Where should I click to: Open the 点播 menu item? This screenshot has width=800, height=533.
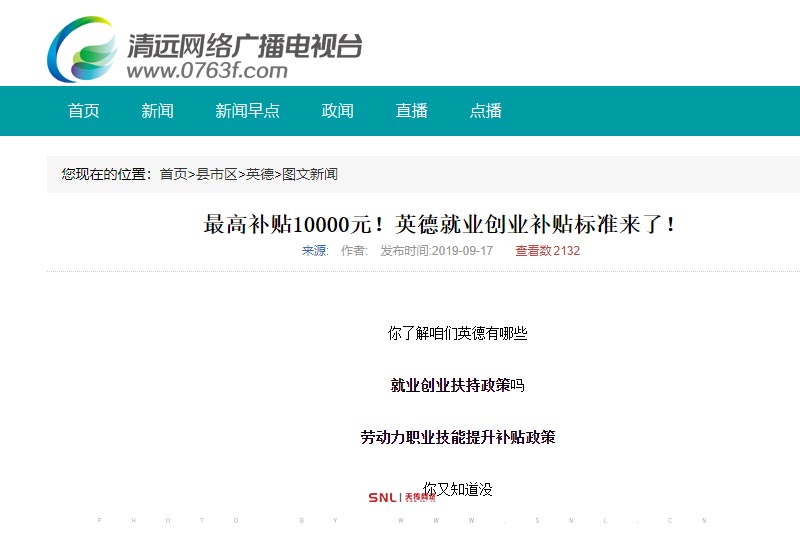coord(485,111)
